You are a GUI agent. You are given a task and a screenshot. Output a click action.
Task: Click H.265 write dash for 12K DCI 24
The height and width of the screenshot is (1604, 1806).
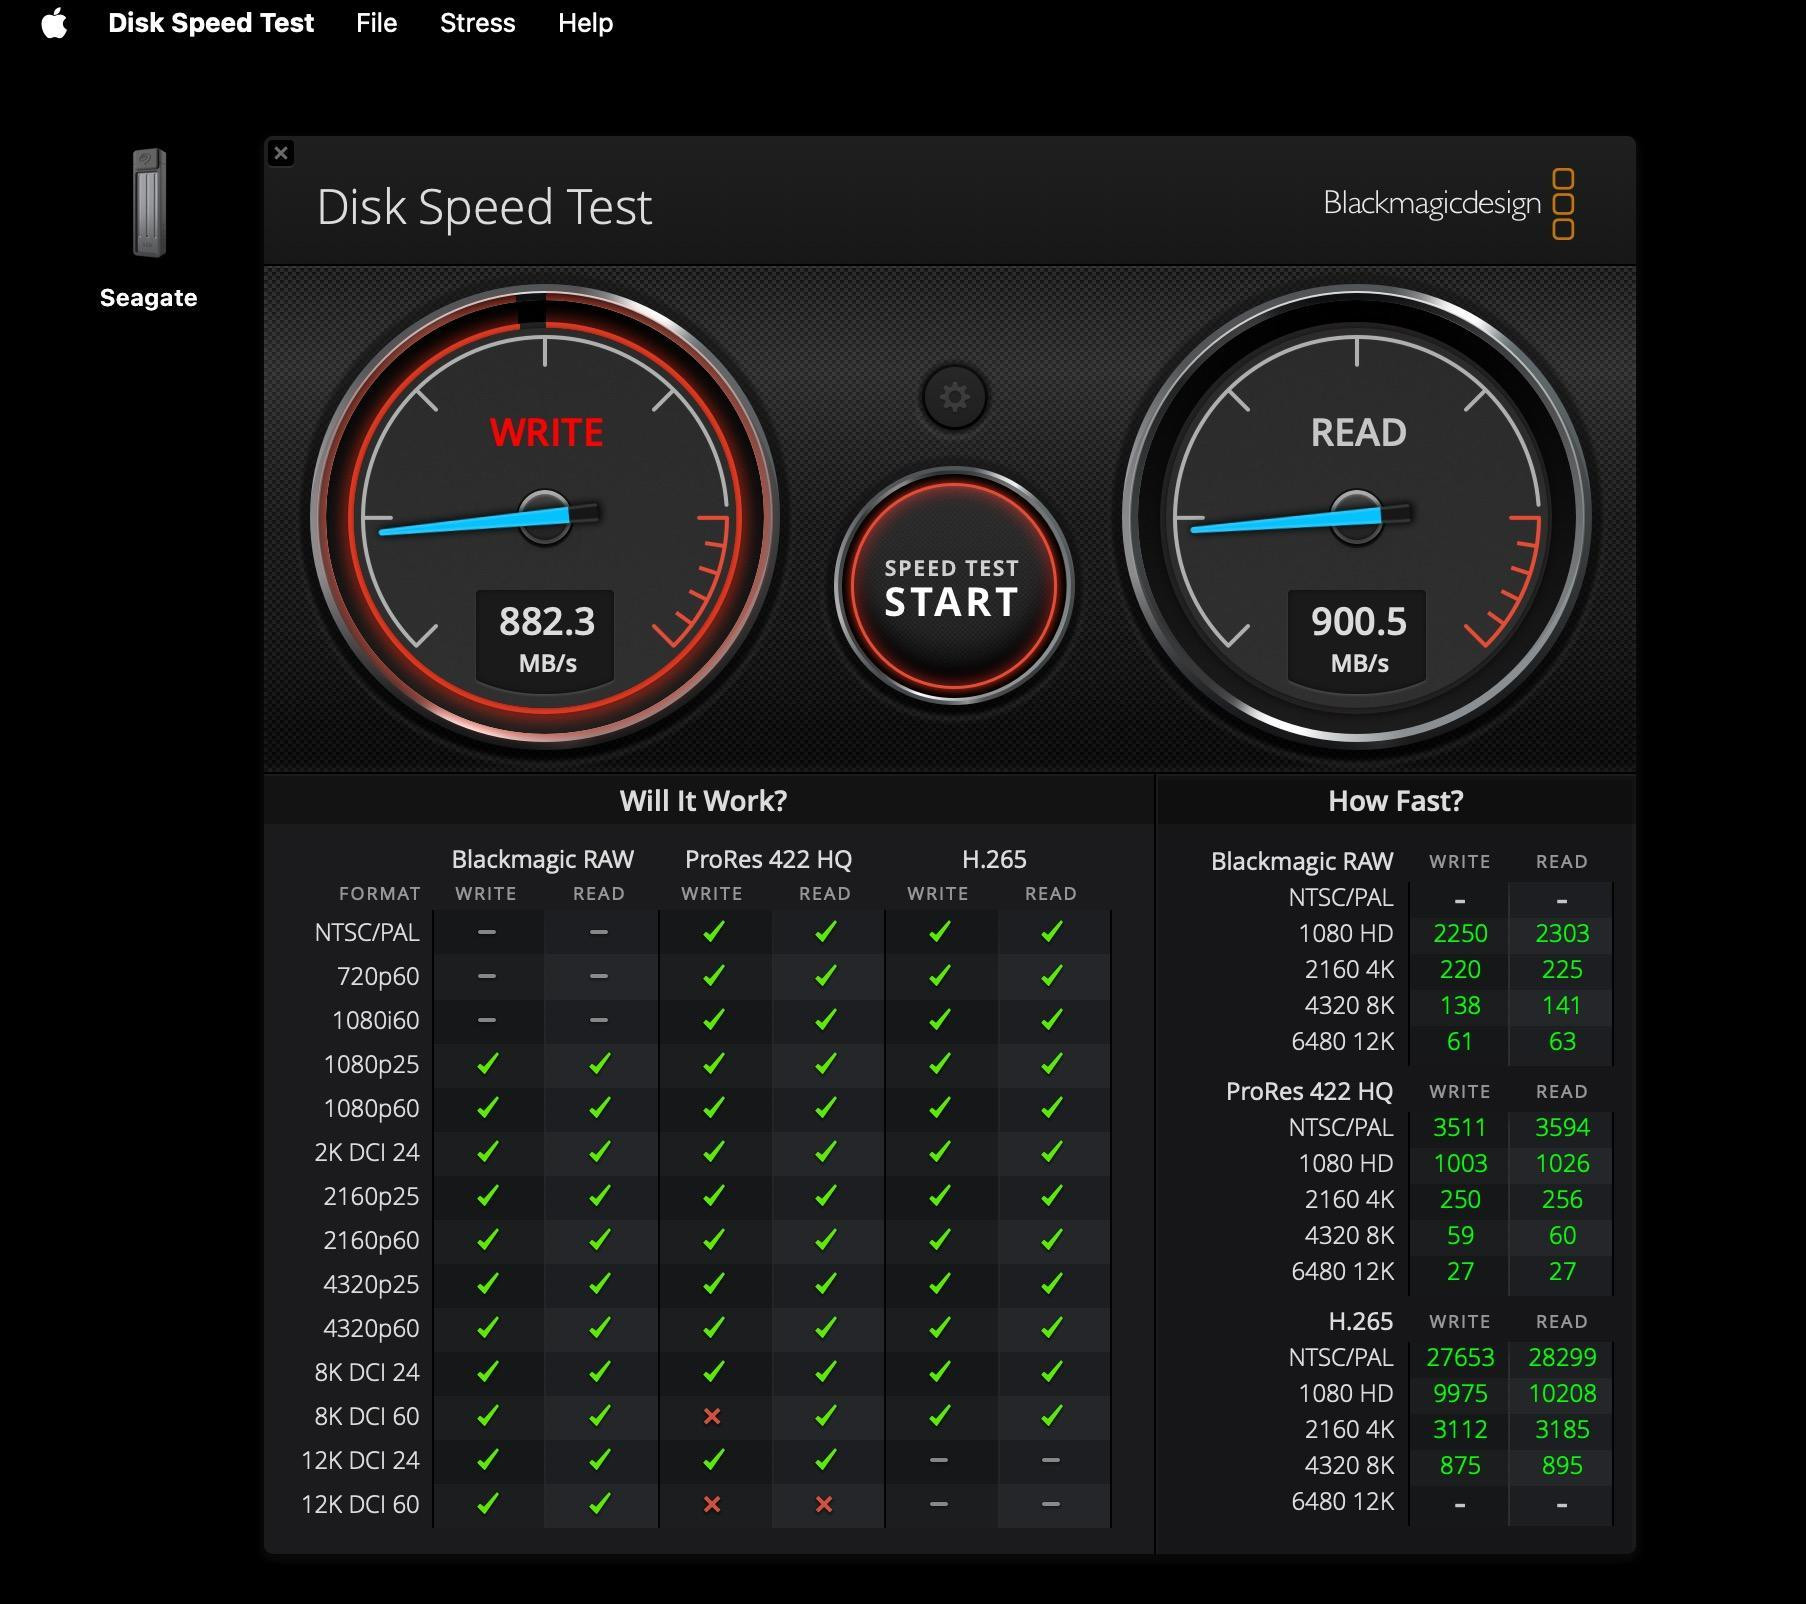point(938,1460)
